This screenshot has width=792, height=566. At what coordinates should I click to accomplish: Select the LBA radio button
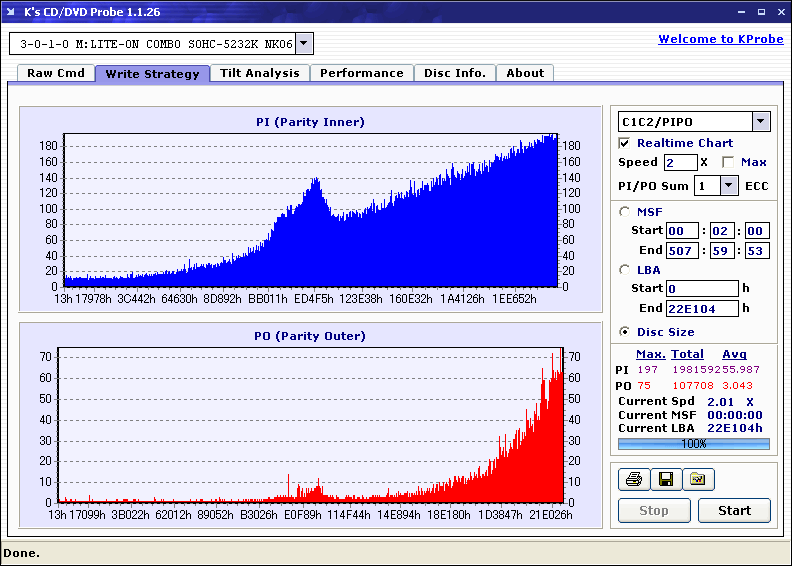click(x=625, y=270)
